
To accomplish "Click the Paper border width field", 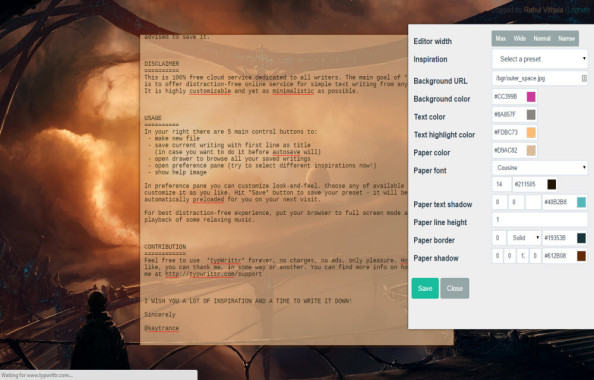I will click(x=499, y=238).
